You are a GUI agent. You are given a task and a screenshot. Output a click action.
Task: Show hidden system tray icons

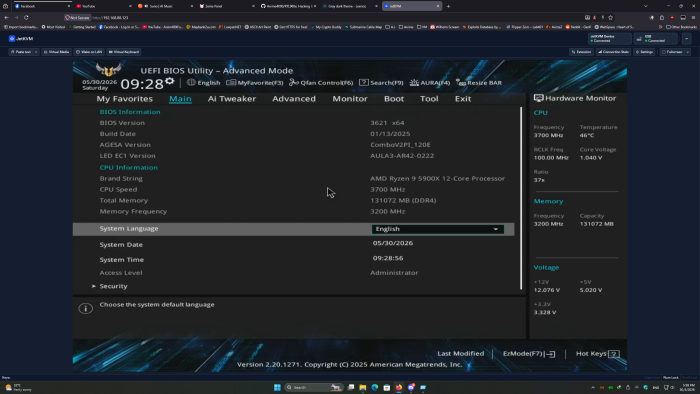point(593,387)
